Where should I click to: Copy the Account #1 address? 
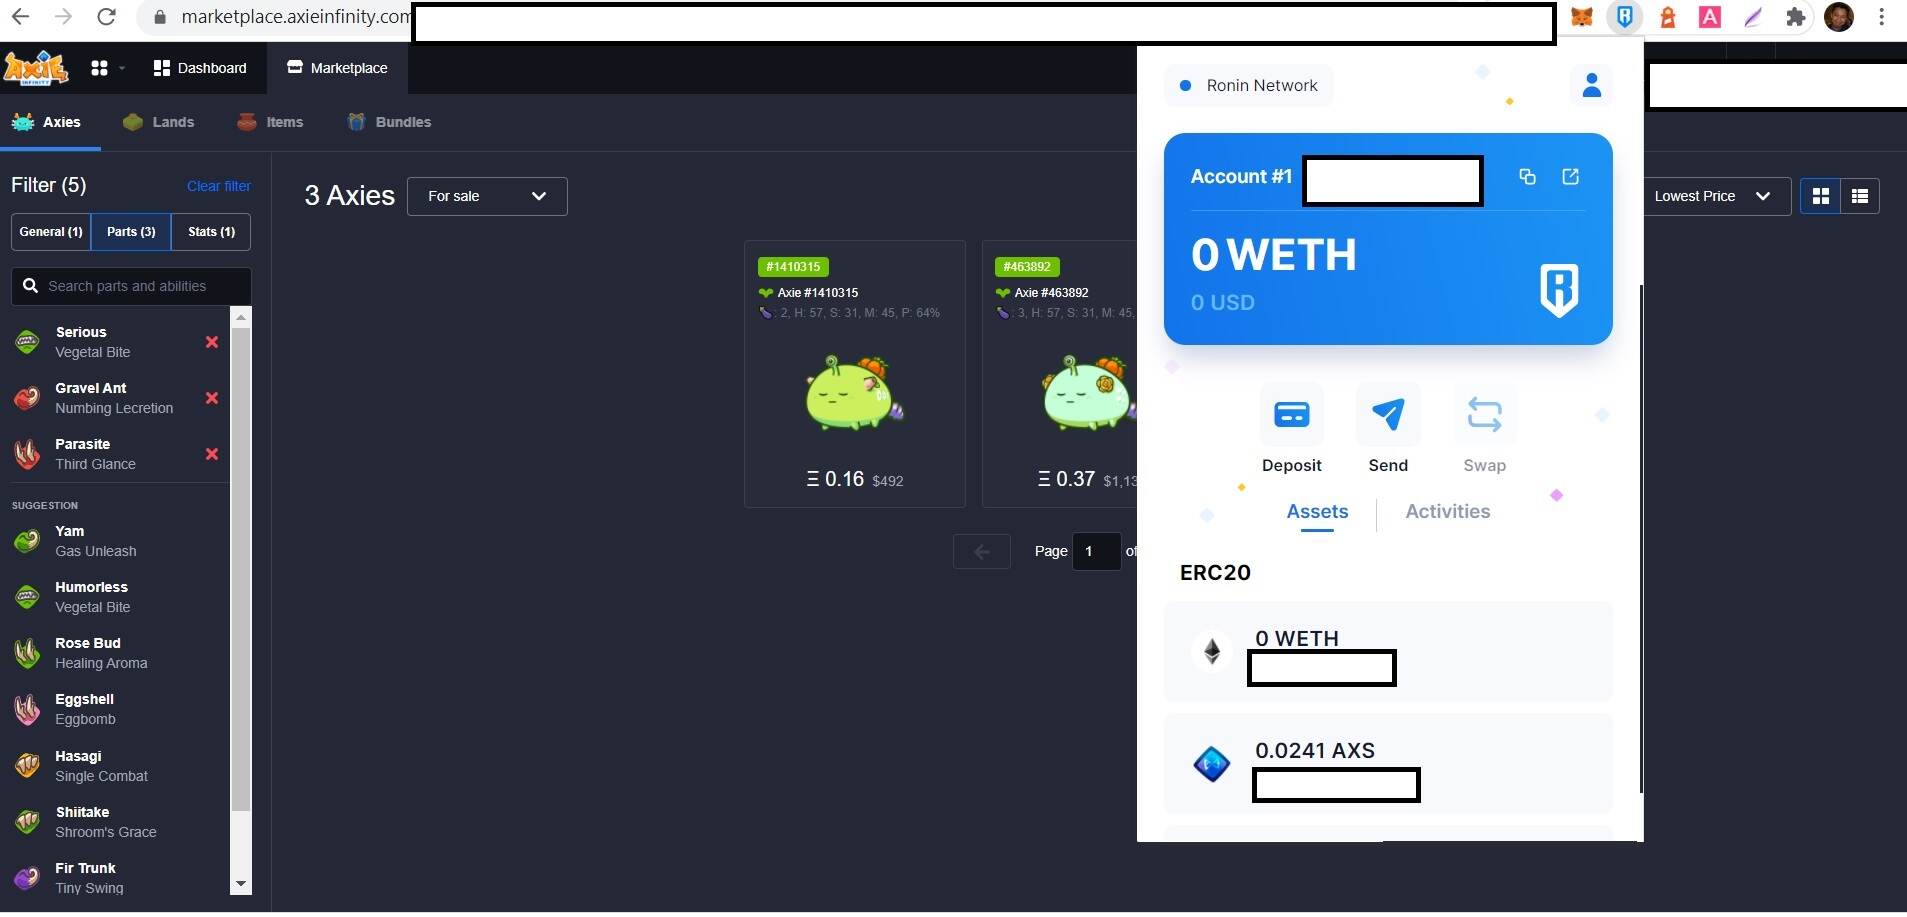pyautogui.click(x=1527, y=177)
